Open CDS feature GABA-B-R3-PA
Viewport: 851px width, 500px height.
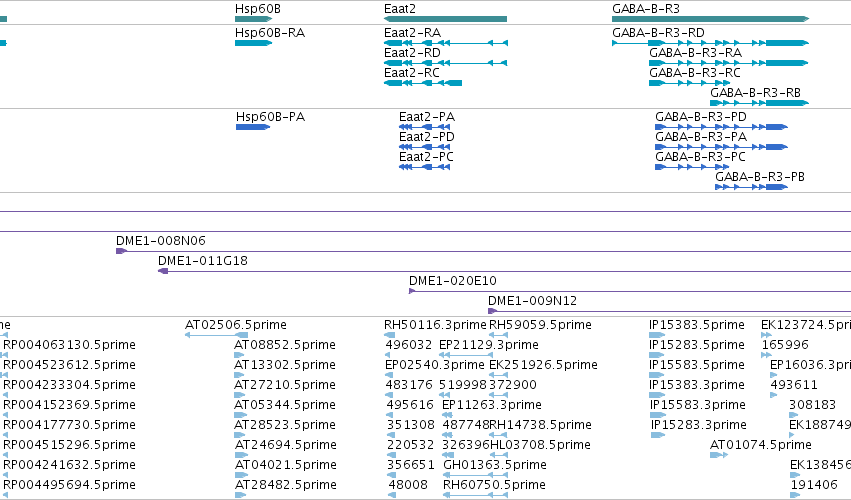701,137
